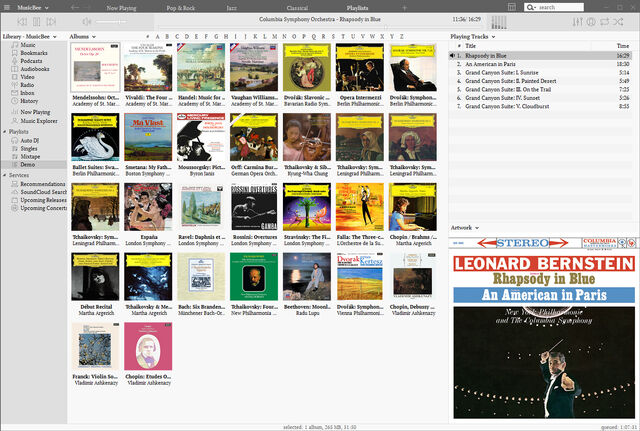The height and width of the screenshot is (431, 640).
Task: Select Ma Vlast Smetana album cover
Action: click(x=148, y=137)
